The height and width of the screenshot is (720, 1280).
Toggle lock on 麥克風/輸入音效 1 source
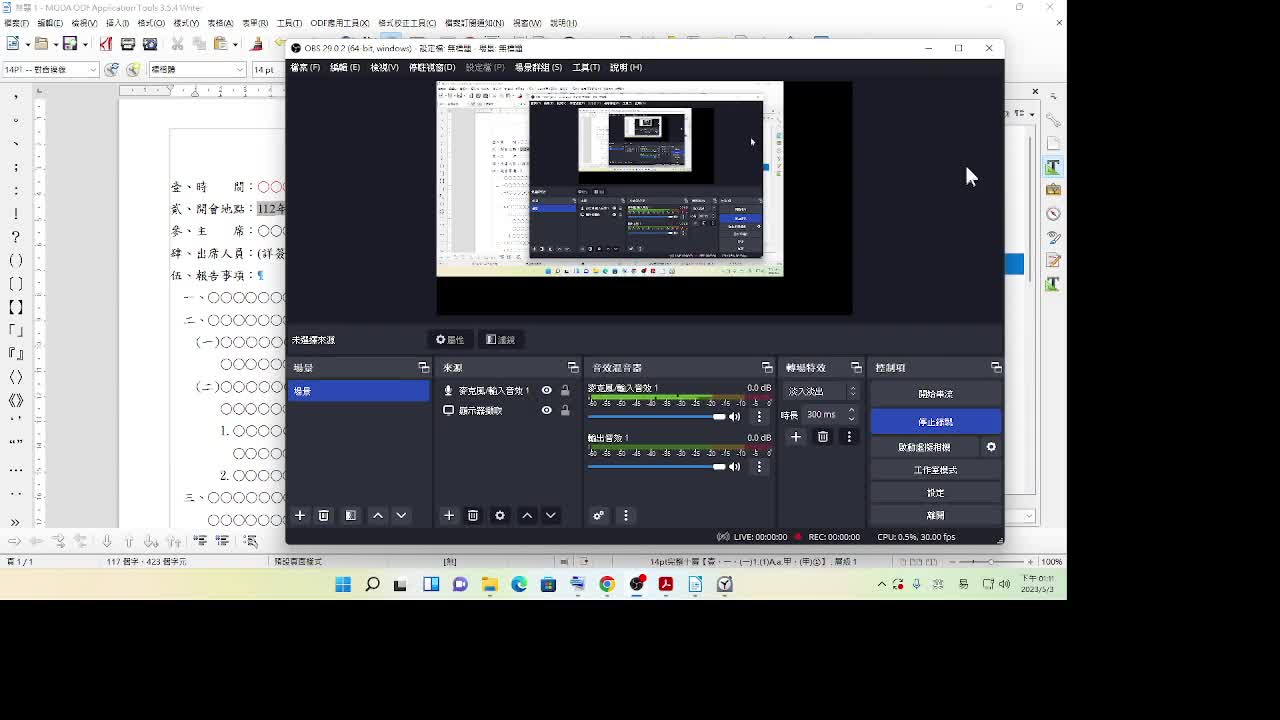click(565, 390)
